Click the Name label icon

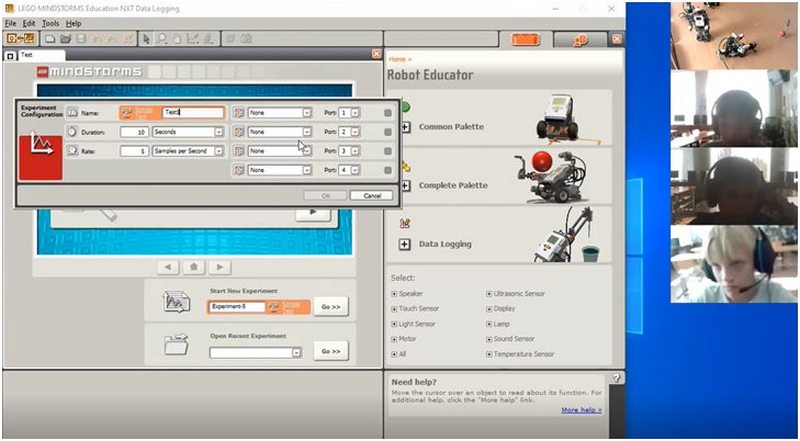[72, 113]
